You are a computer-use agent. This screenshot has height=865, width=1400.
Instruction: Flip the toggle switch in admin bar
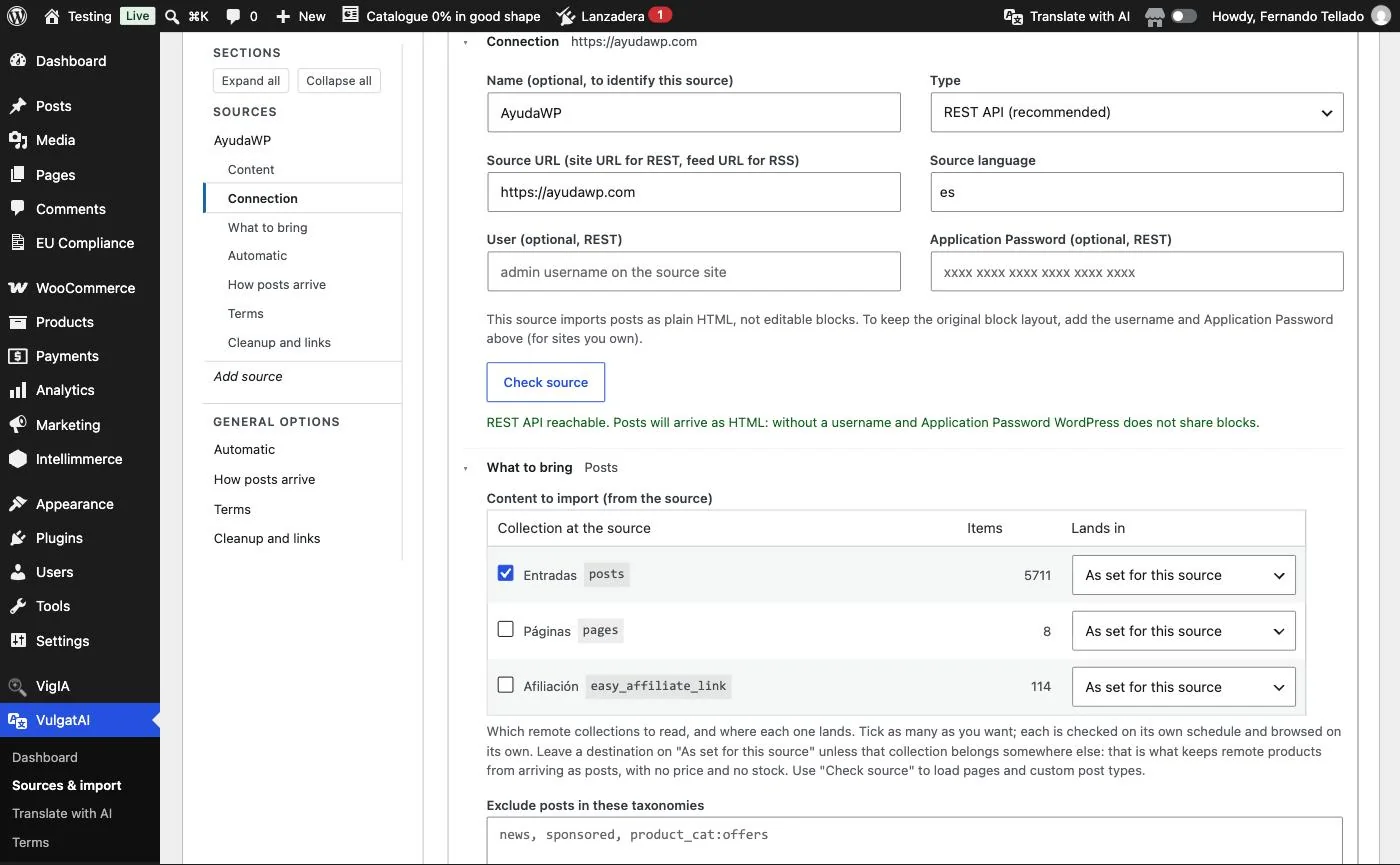(1184, 16)
